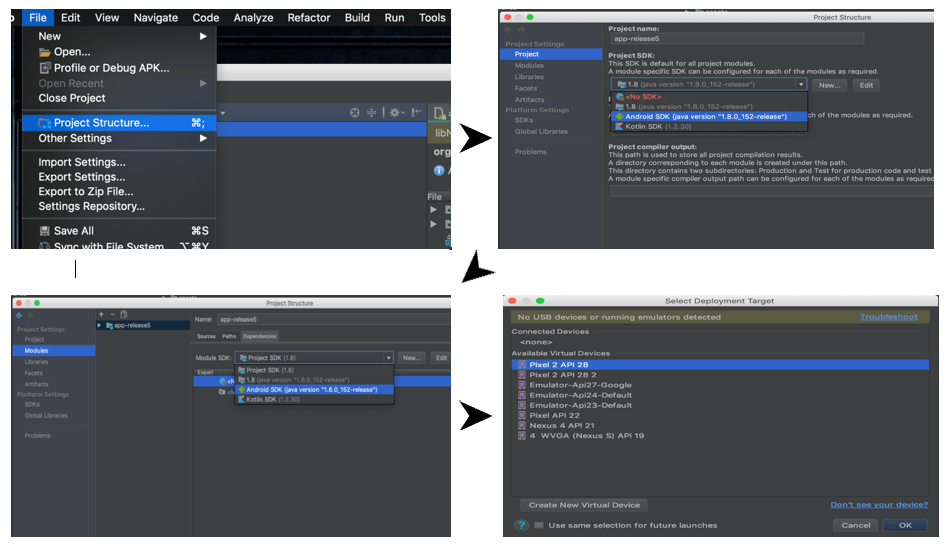Click the module Name field
The width and height of the screenshot is (951, 549).
pyautogui.click(x=332, y=319)
